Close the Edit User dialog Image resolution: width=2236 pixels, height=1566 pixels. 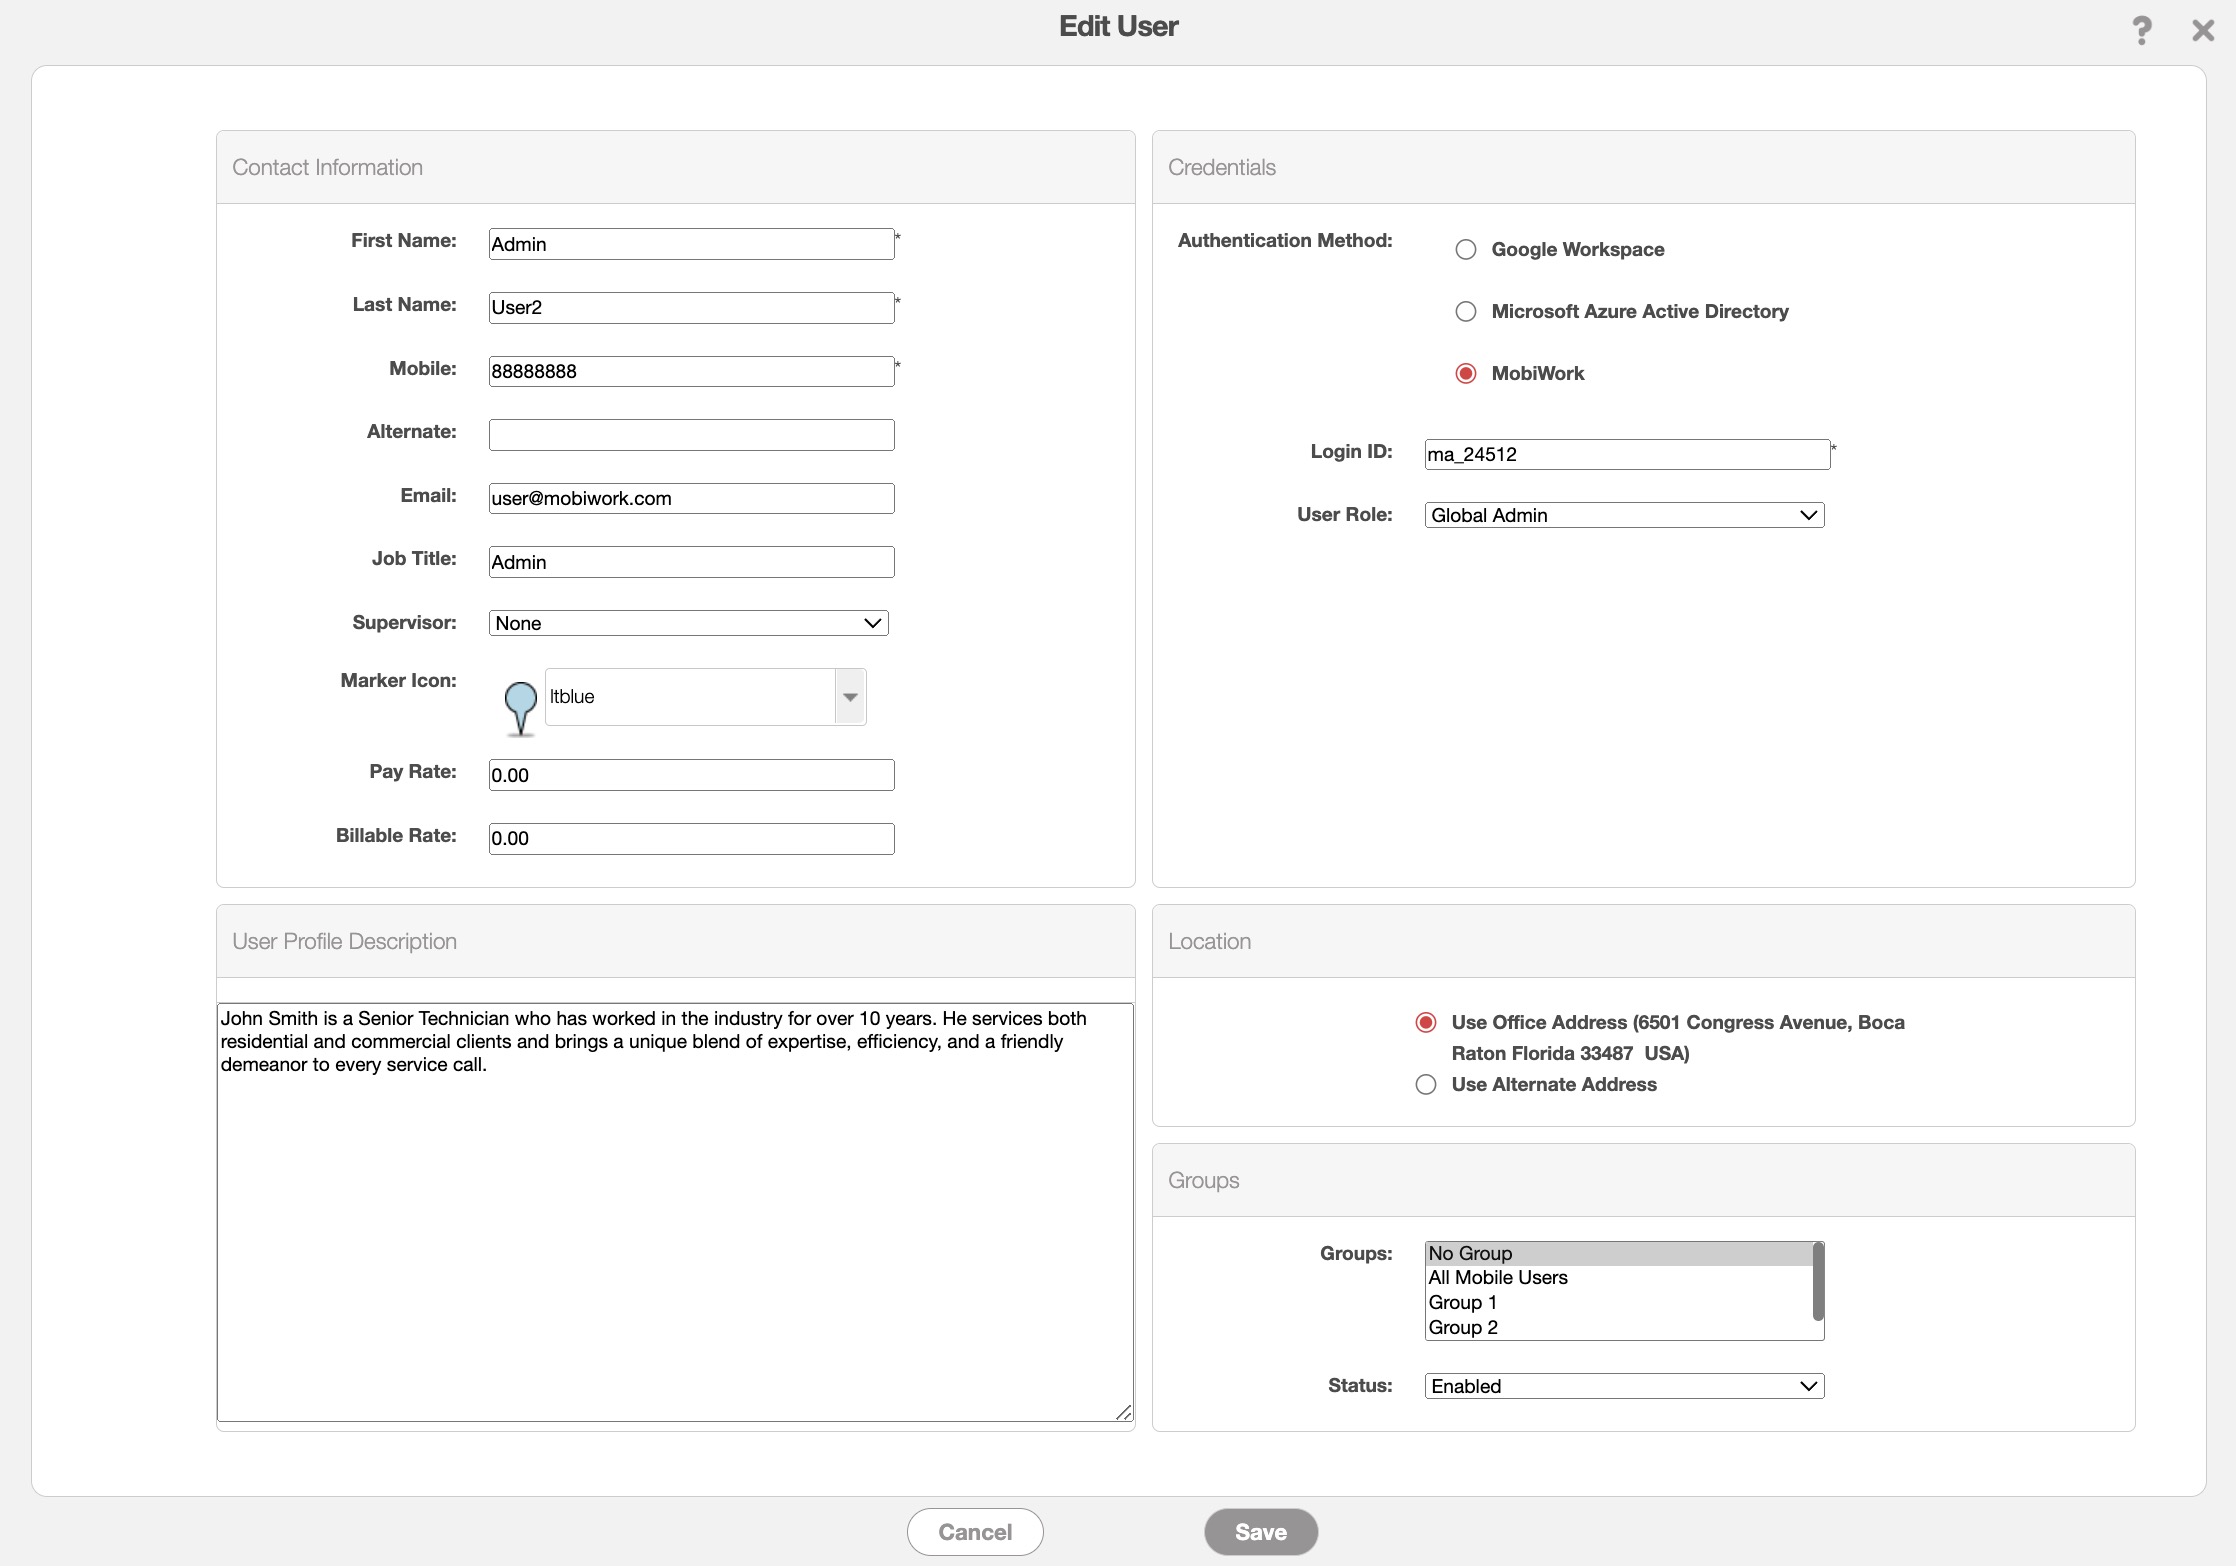point(2202,30)
